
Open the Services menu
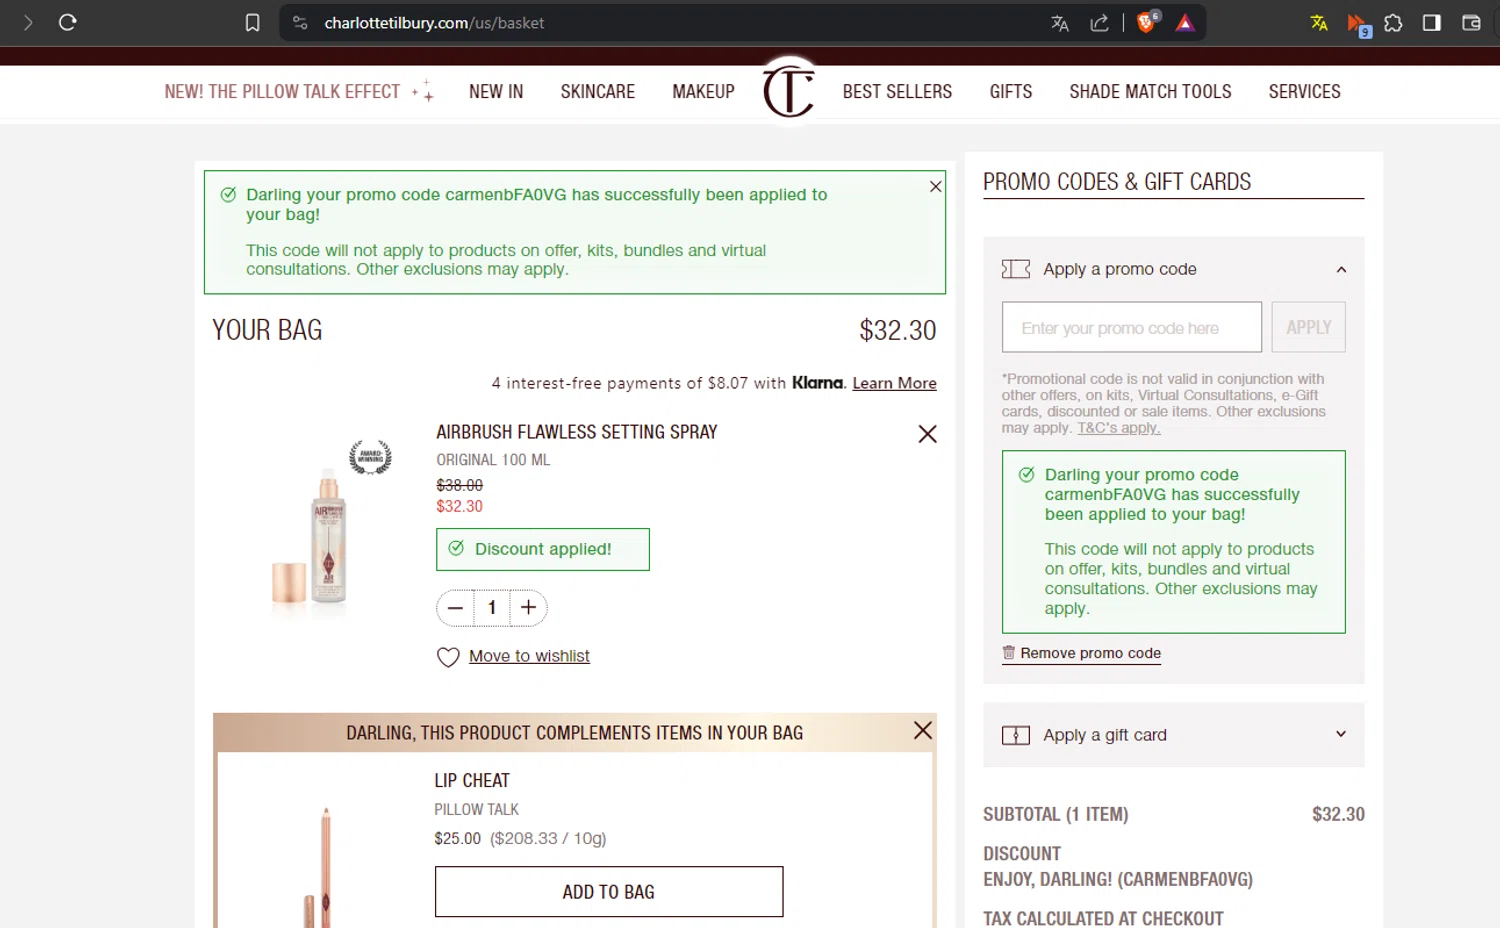click(x=1304, y=91)
